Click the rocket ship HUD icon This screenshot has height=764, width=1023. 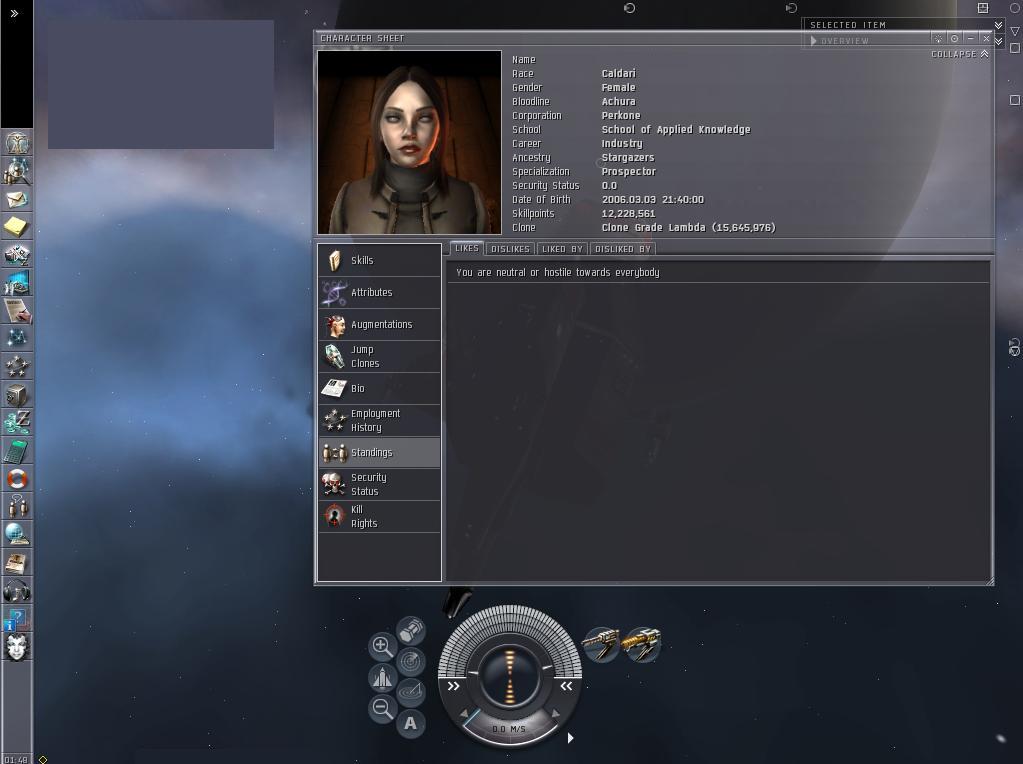pos(382,677)
